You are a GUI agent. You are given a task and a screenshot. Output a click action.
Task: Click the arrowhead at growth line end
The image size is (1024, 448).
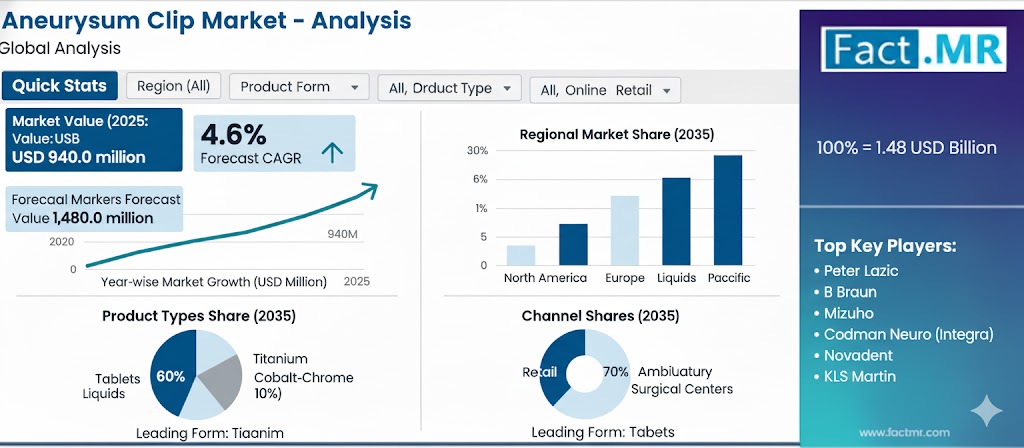[x=370, y=187]
